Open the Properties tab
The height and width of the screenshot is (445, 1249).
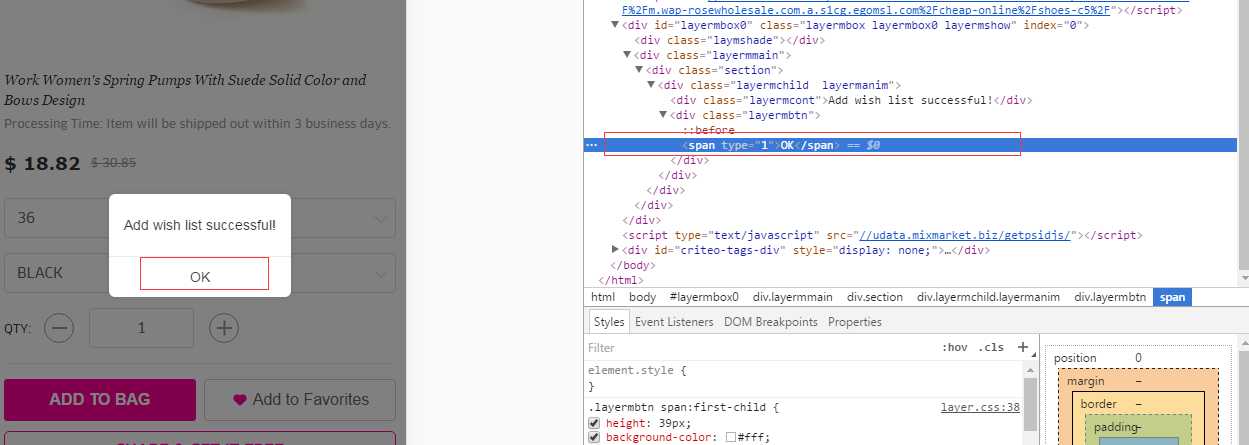pyautogui.click(x=855, y=322)
